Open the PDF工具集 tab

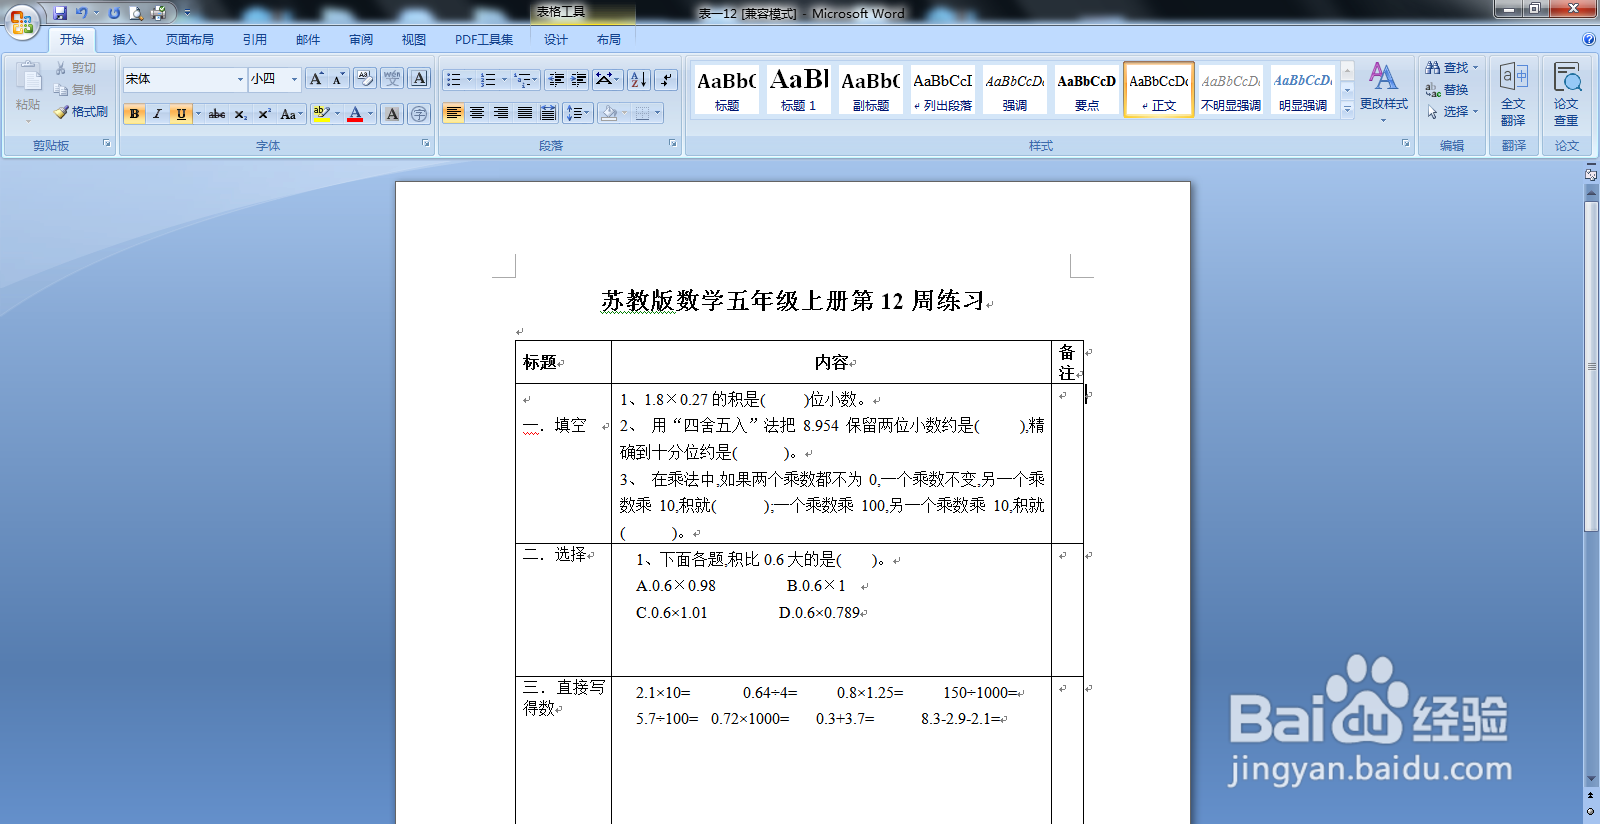point(484,40)
